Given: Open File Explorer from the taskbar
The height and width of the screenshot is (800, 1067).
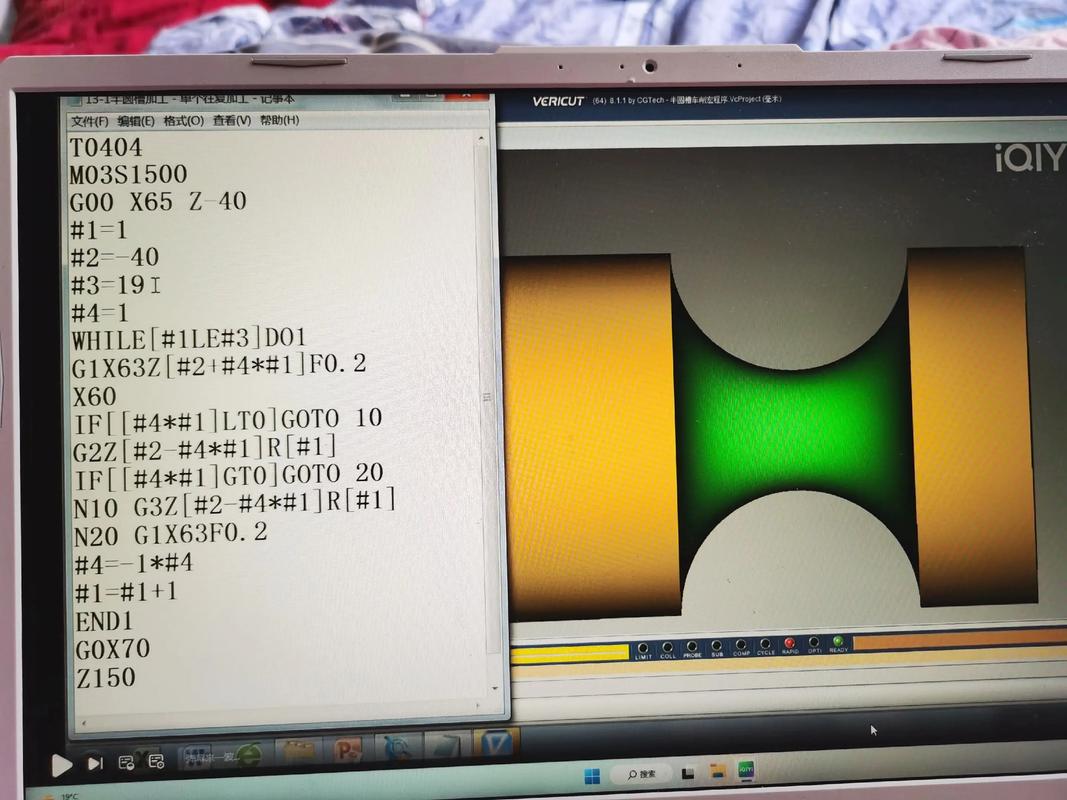Looking at the screenshot, I should (717, 771).
